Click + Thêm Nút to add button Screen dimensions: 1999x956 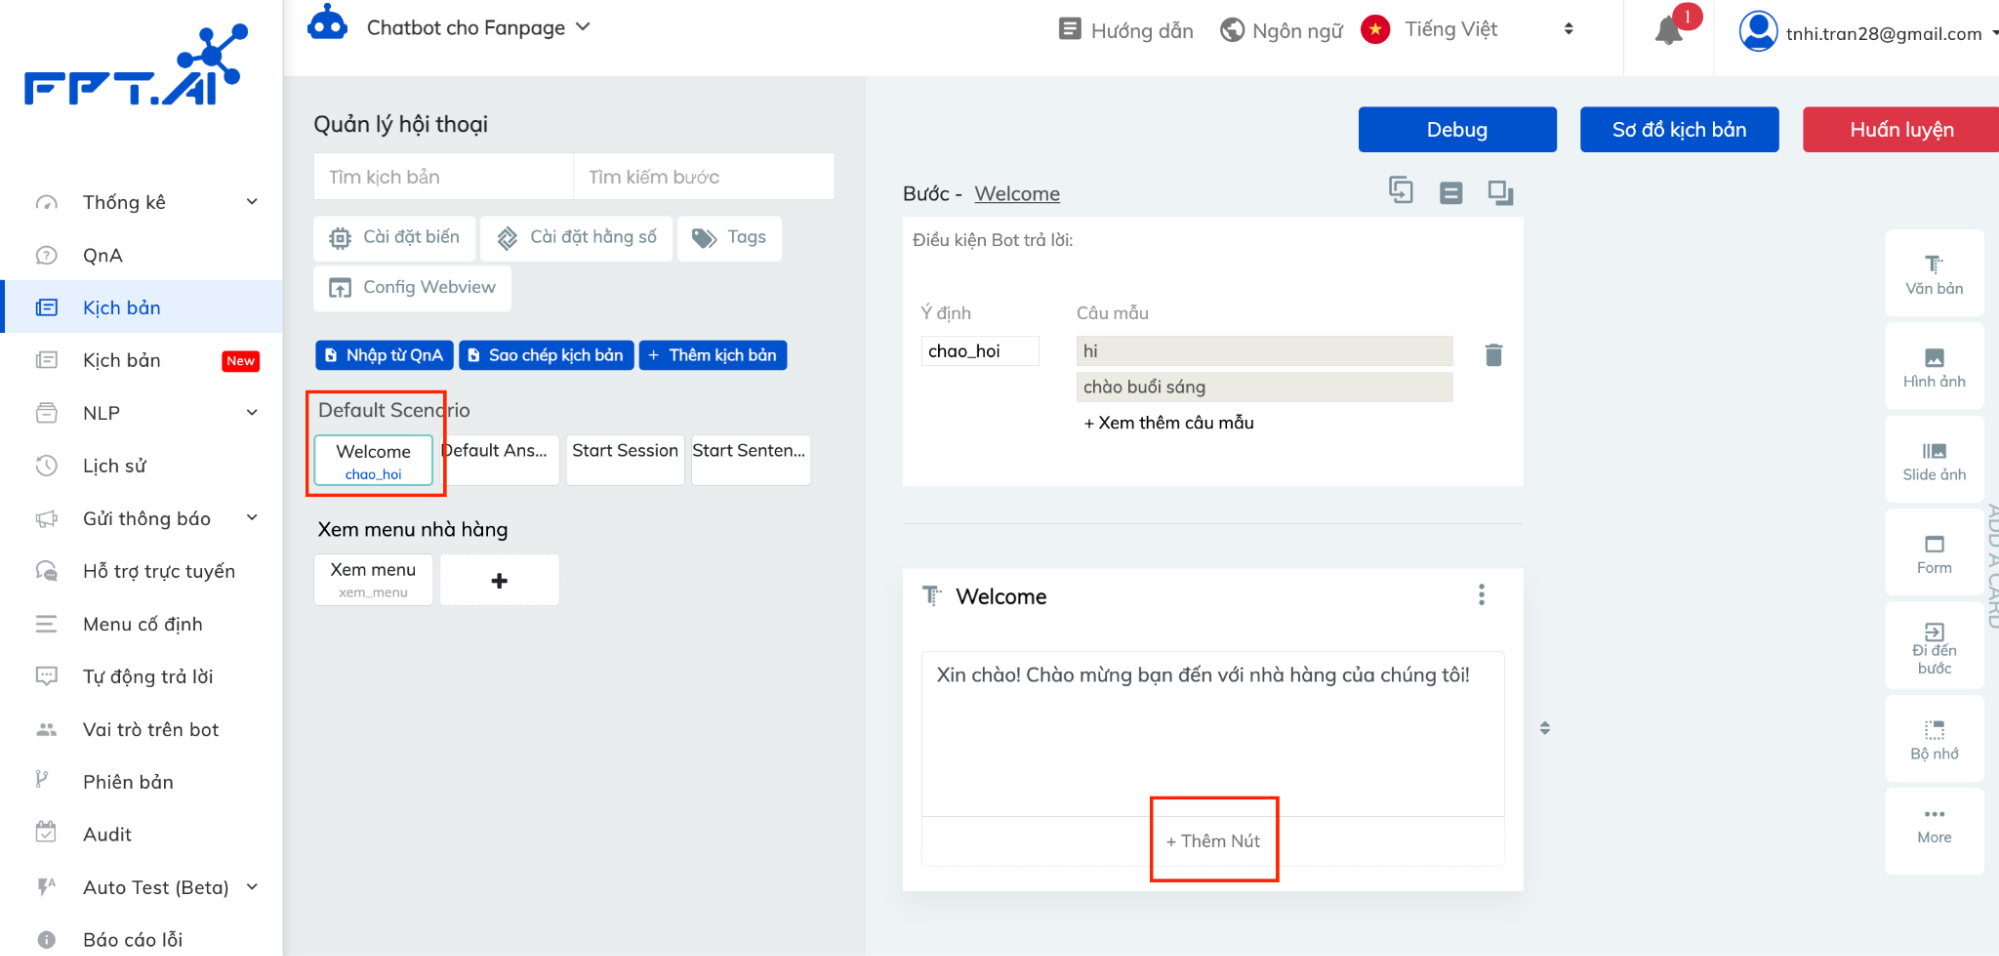click(1213, 841)
